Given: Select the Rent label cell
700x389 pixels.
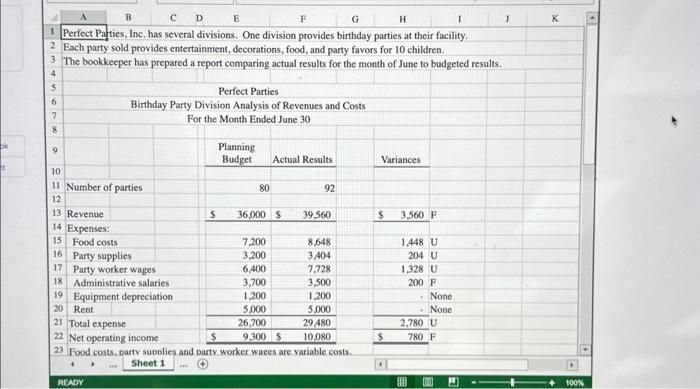Looking at the screenshot, I should tap(83, 310).
